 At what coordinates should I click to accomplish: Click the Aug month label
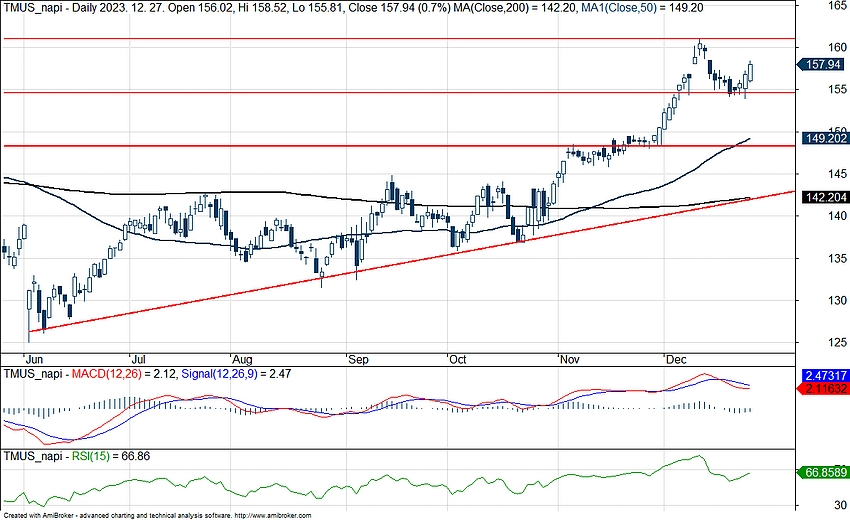242,359
